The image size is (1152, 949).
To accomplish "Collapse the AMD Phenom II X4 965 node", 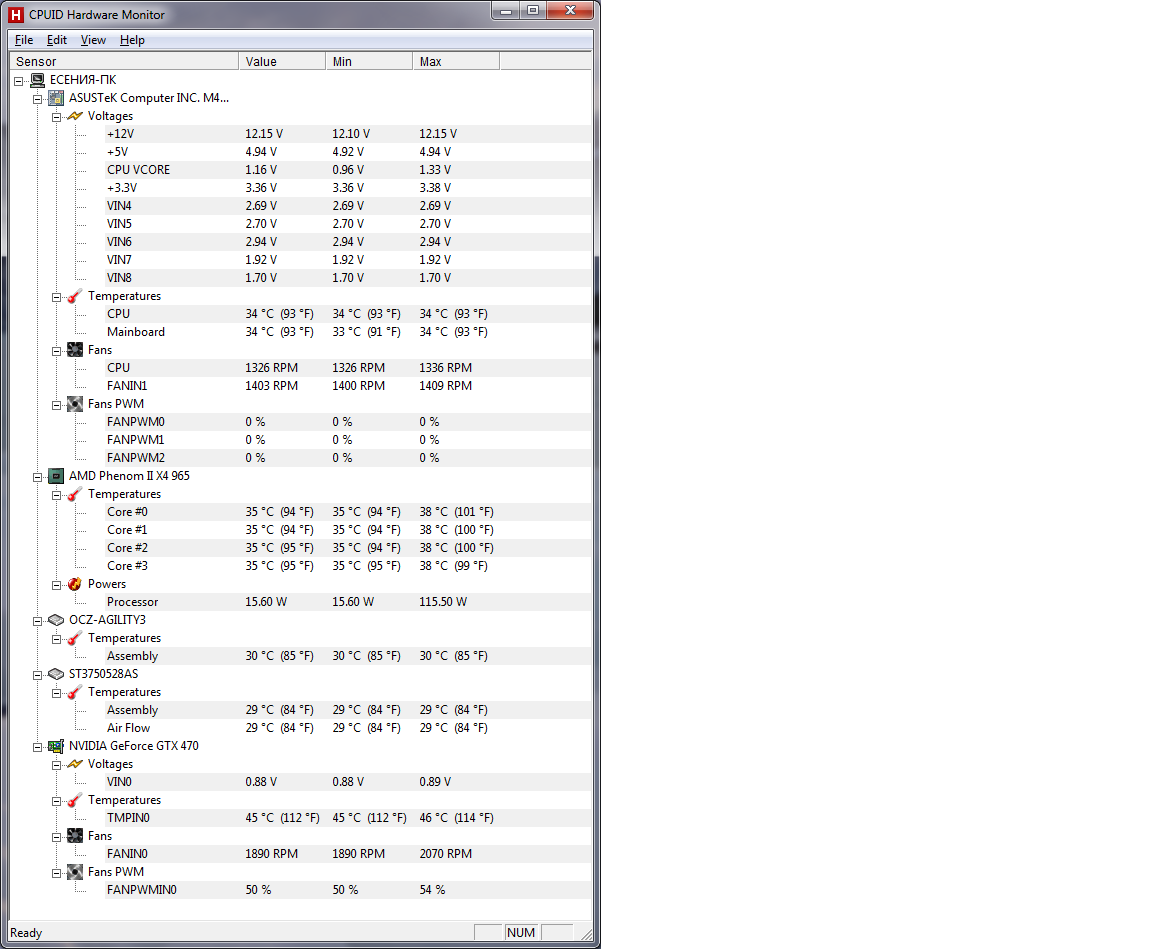I will (37, 477).
